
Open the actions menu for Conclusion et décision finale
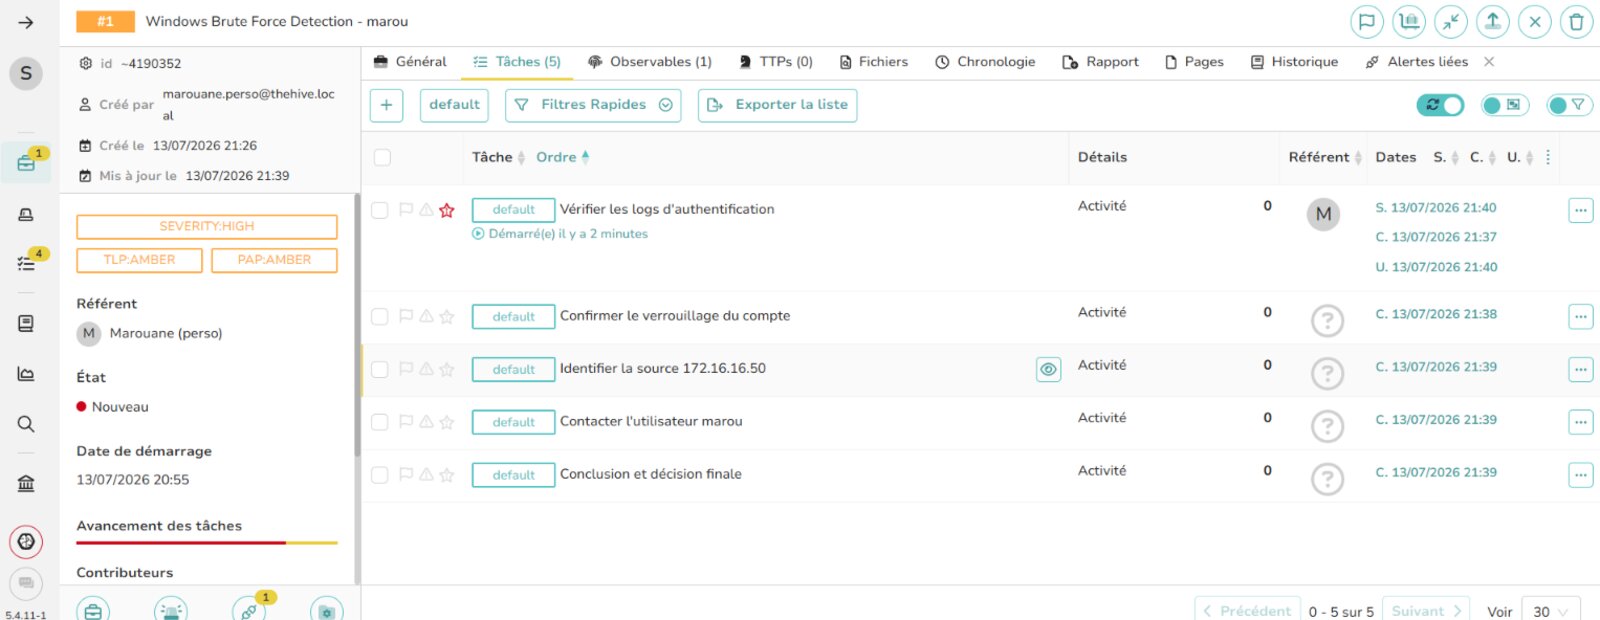point(1580,475)
